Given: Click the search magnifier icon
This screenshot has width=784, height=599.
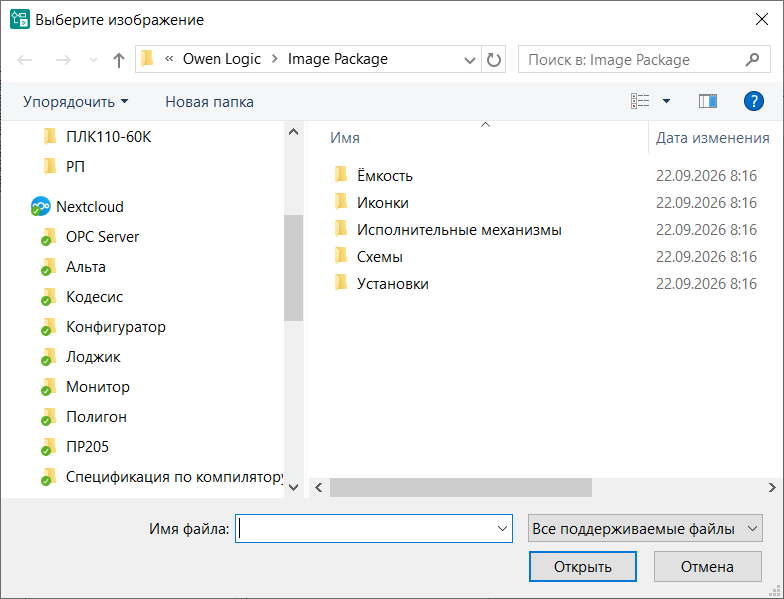Looking at the screenshot, I should (x=752, y=60).
